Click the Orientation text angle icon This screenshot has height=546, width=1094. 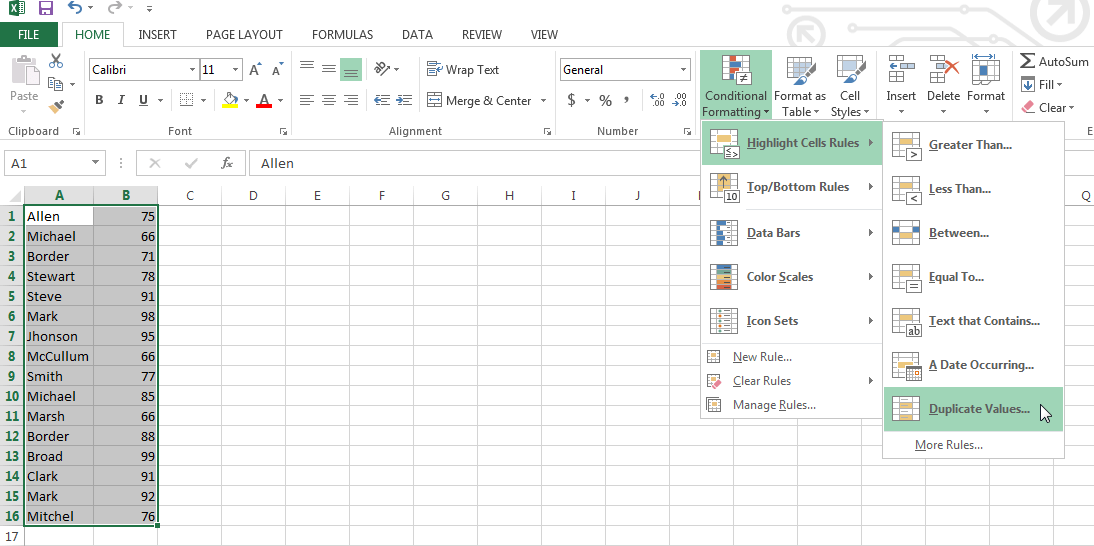(382, 68)
